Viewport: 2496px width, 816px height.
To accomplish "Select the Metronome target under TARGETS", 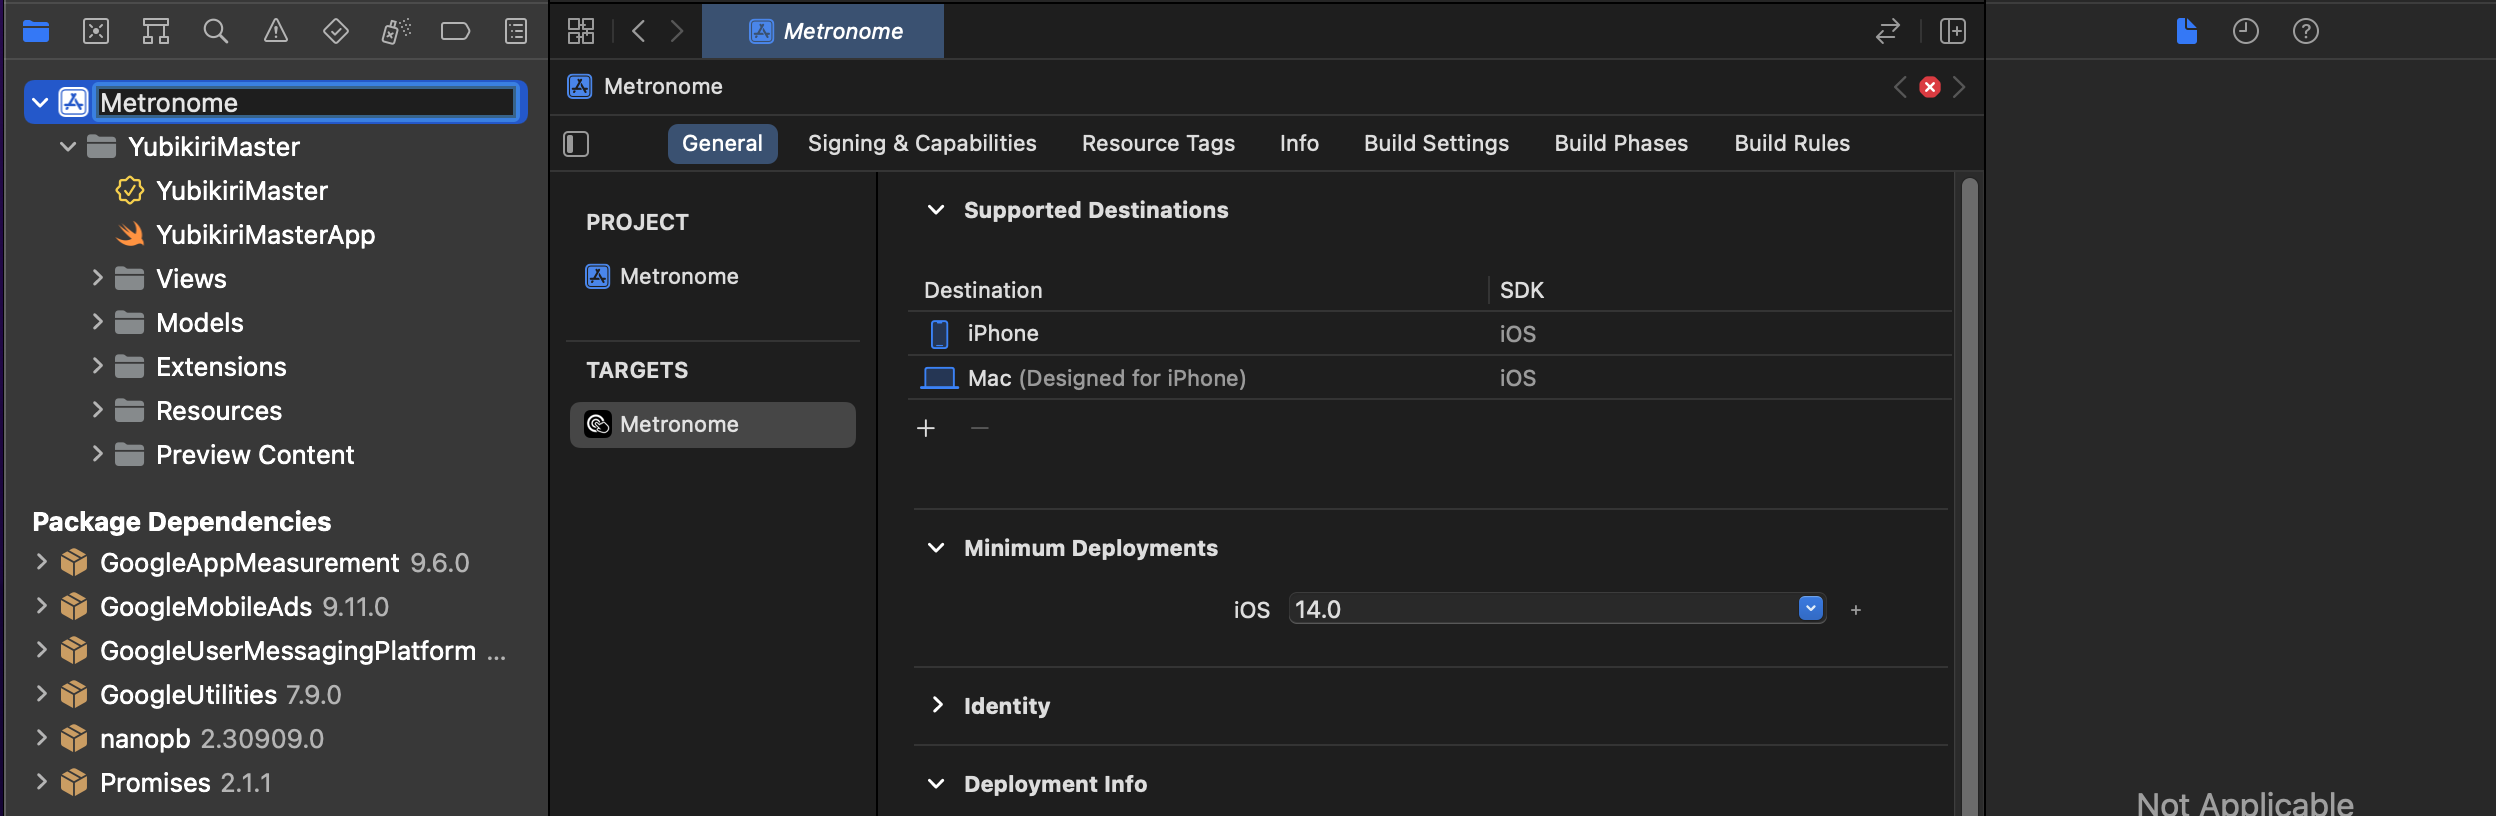I will tap(713, 424).
